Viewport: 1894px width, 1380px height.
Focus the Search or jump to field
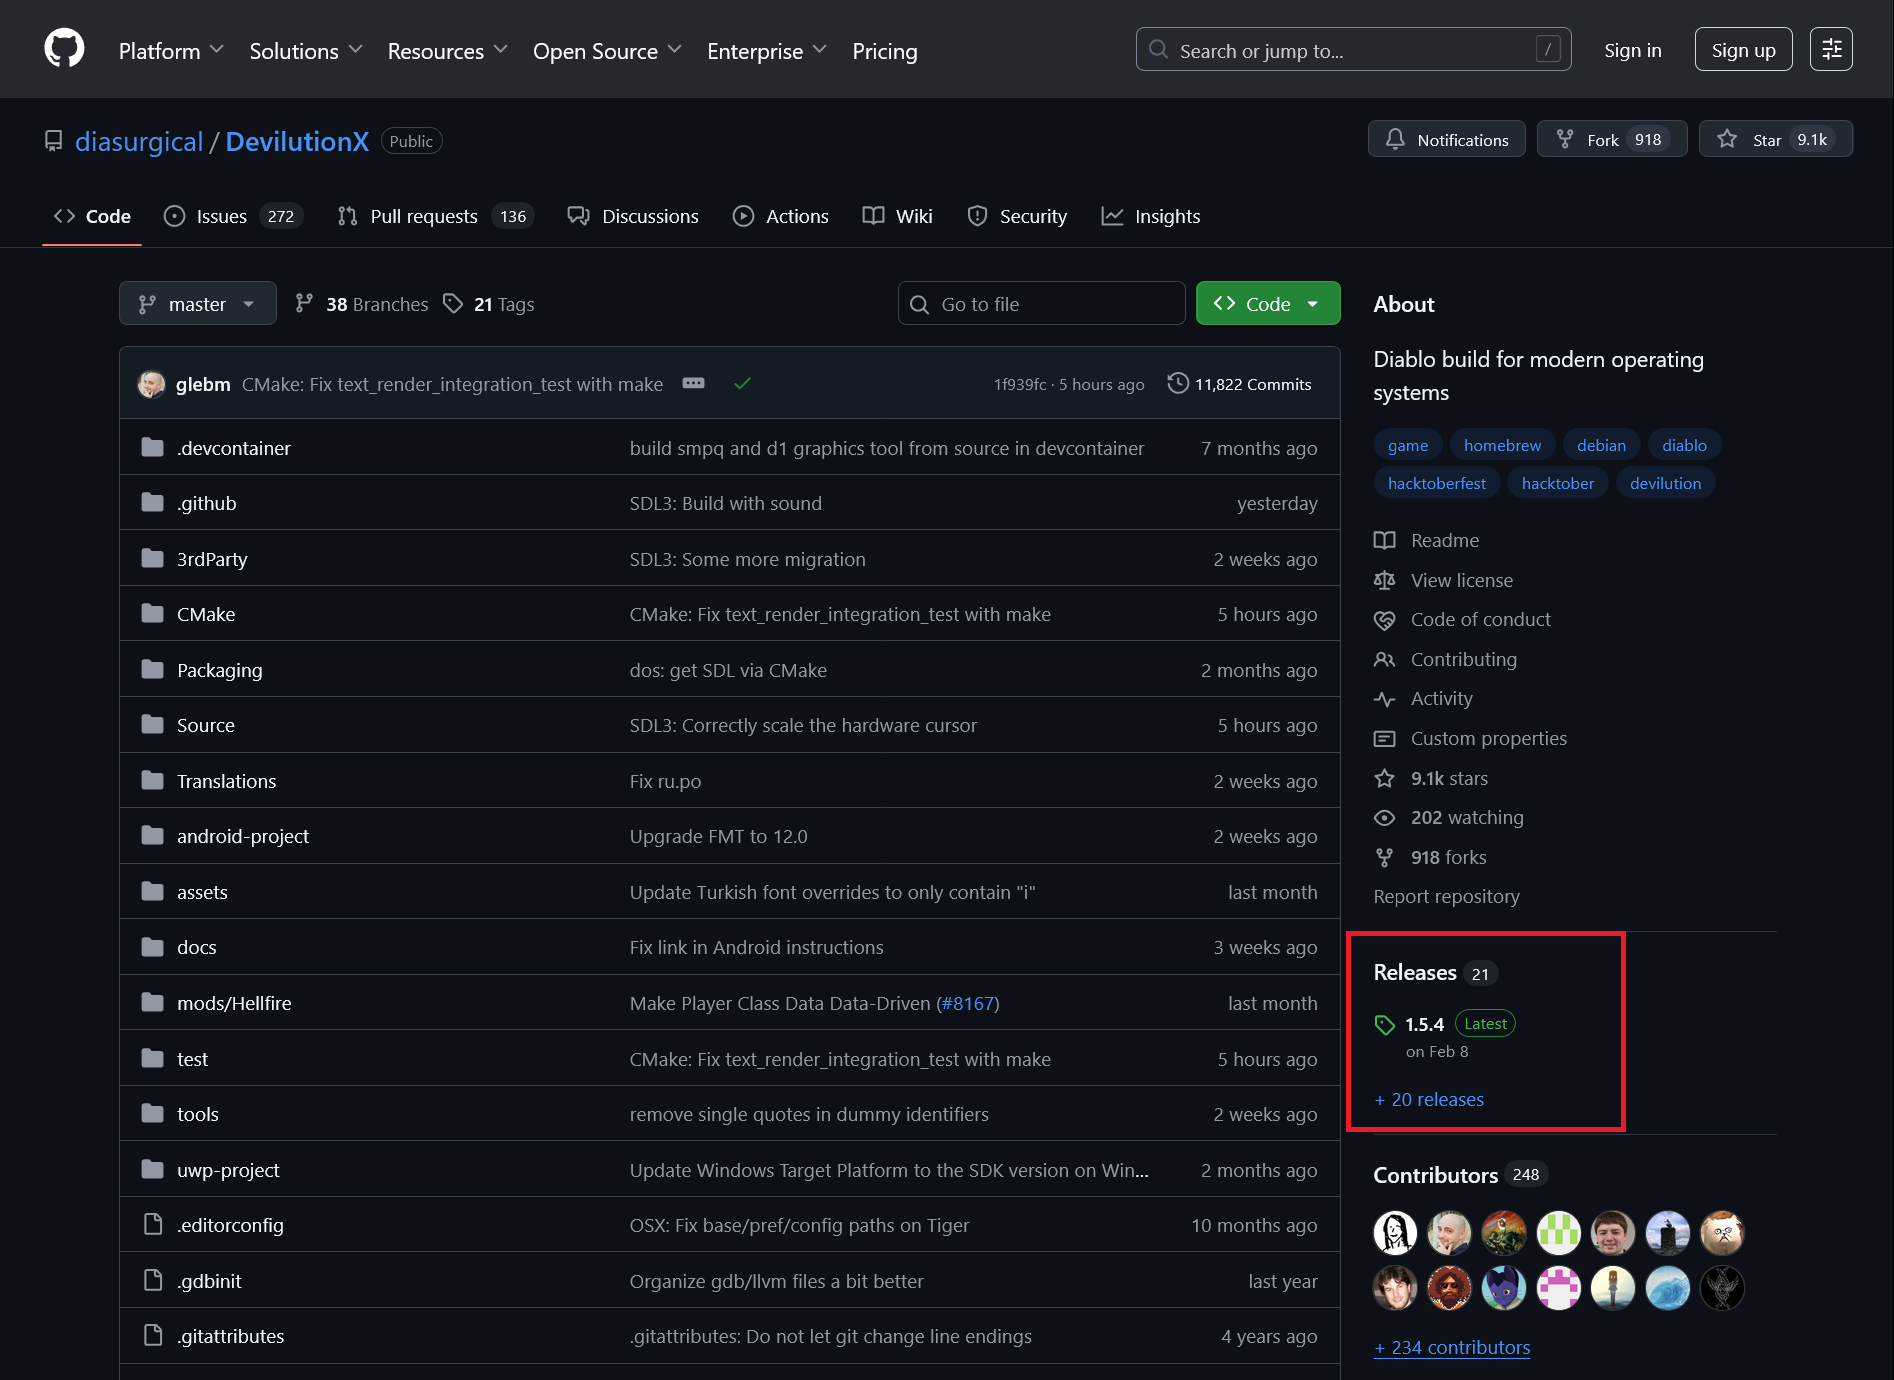click(x=1353, y=49)
